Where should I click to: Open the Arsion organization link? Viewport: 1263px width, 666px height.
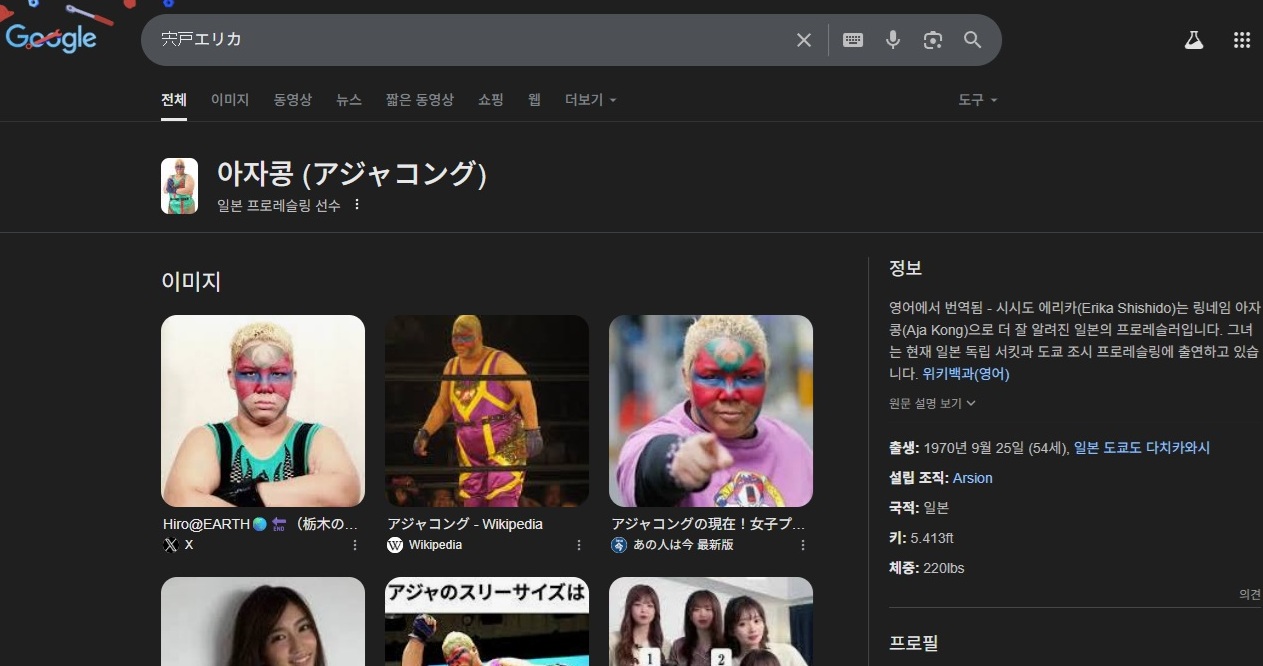point(973,478)
